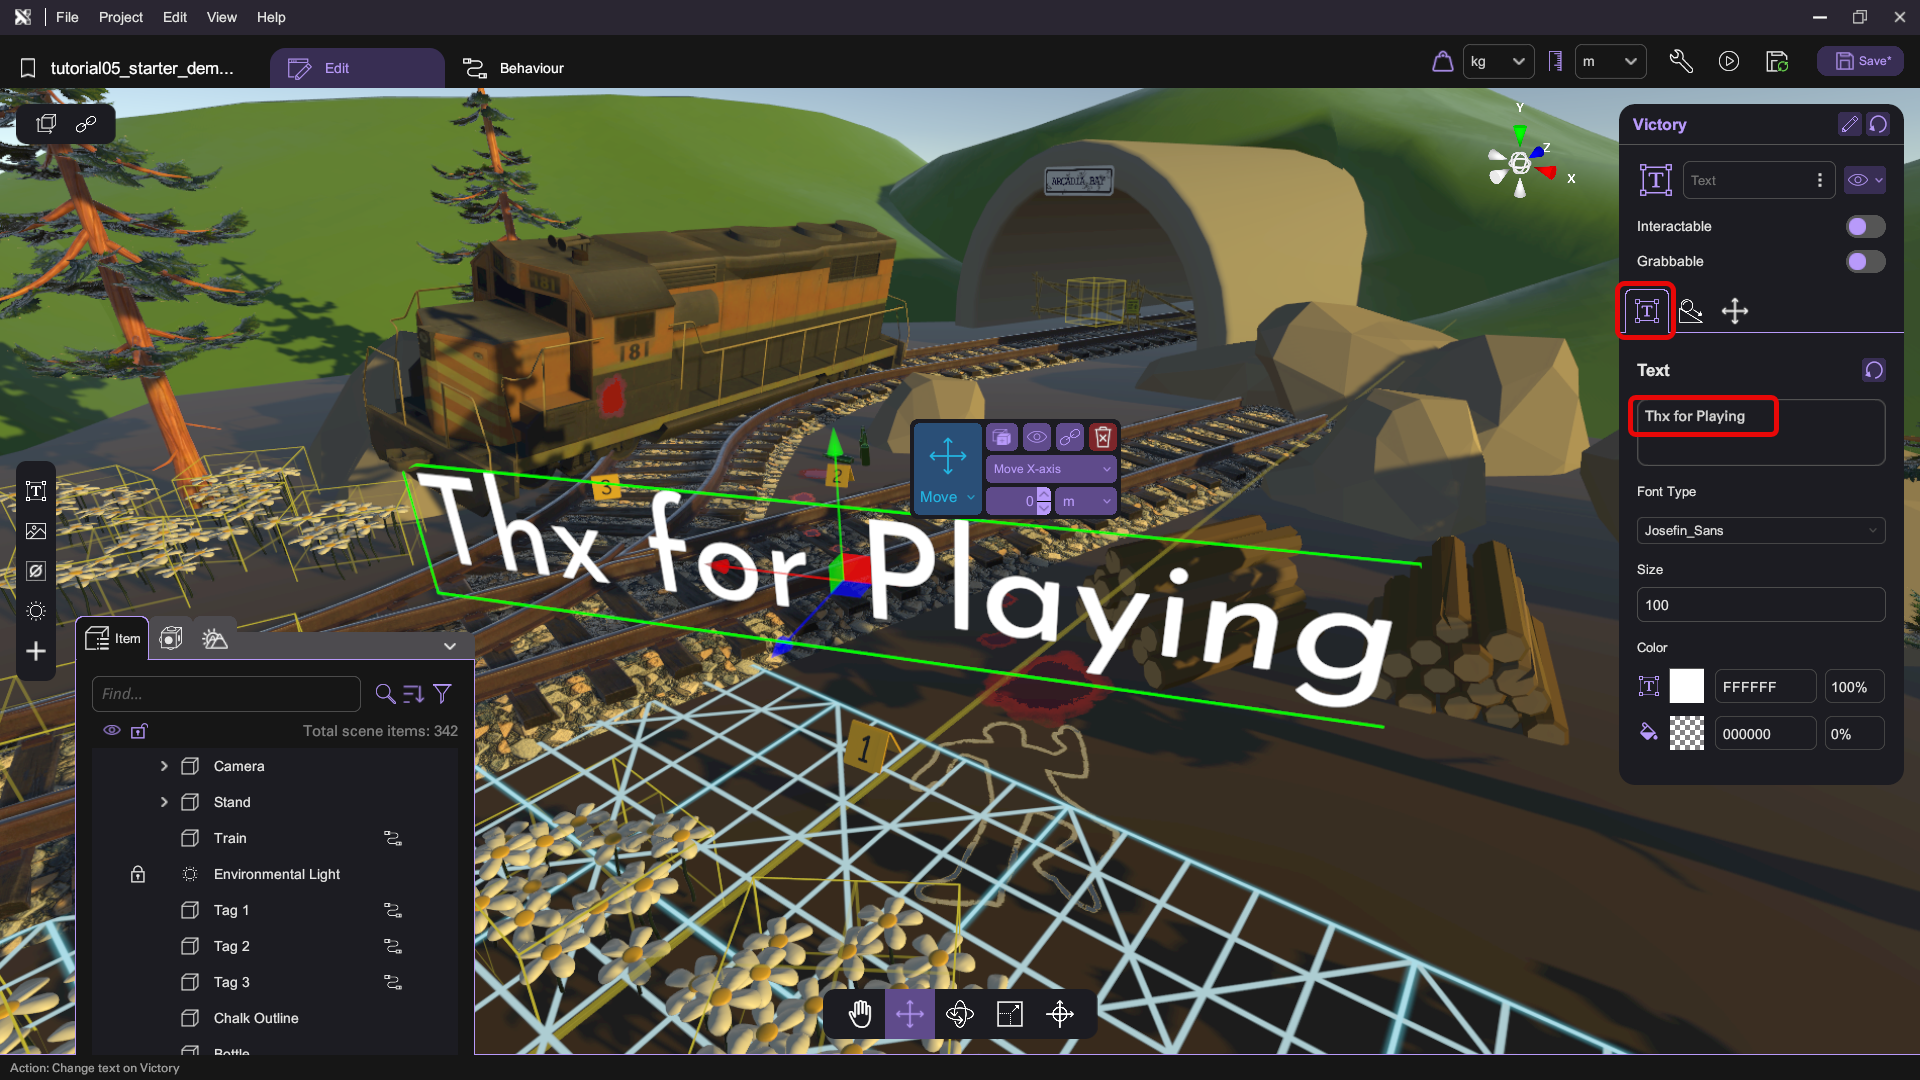Screen dimensions: 1920x1080
Task: Open the text properties tab icon
Action: tap(1647, 311)
